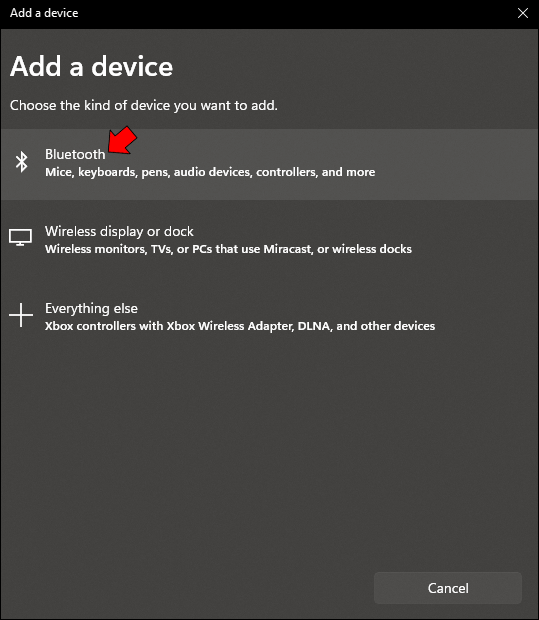Select the Bluetooth option label

[75, 154]
